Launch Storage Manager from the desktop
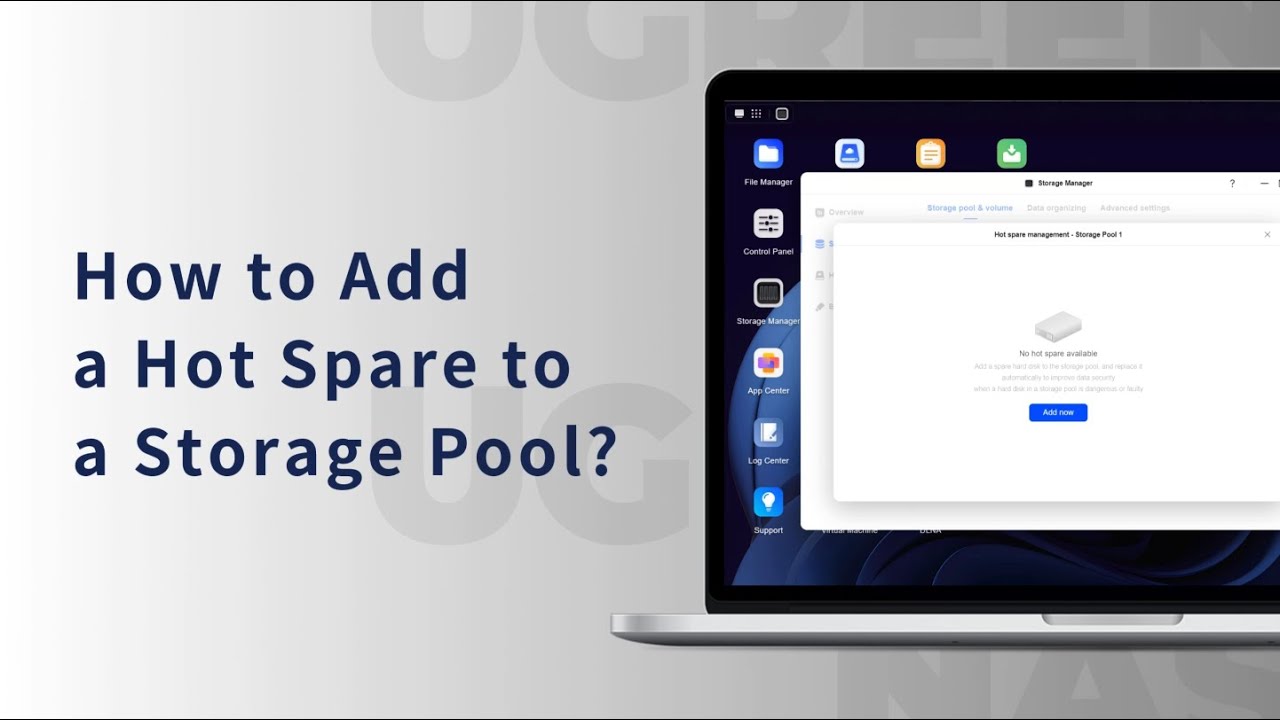 [768, 294]
